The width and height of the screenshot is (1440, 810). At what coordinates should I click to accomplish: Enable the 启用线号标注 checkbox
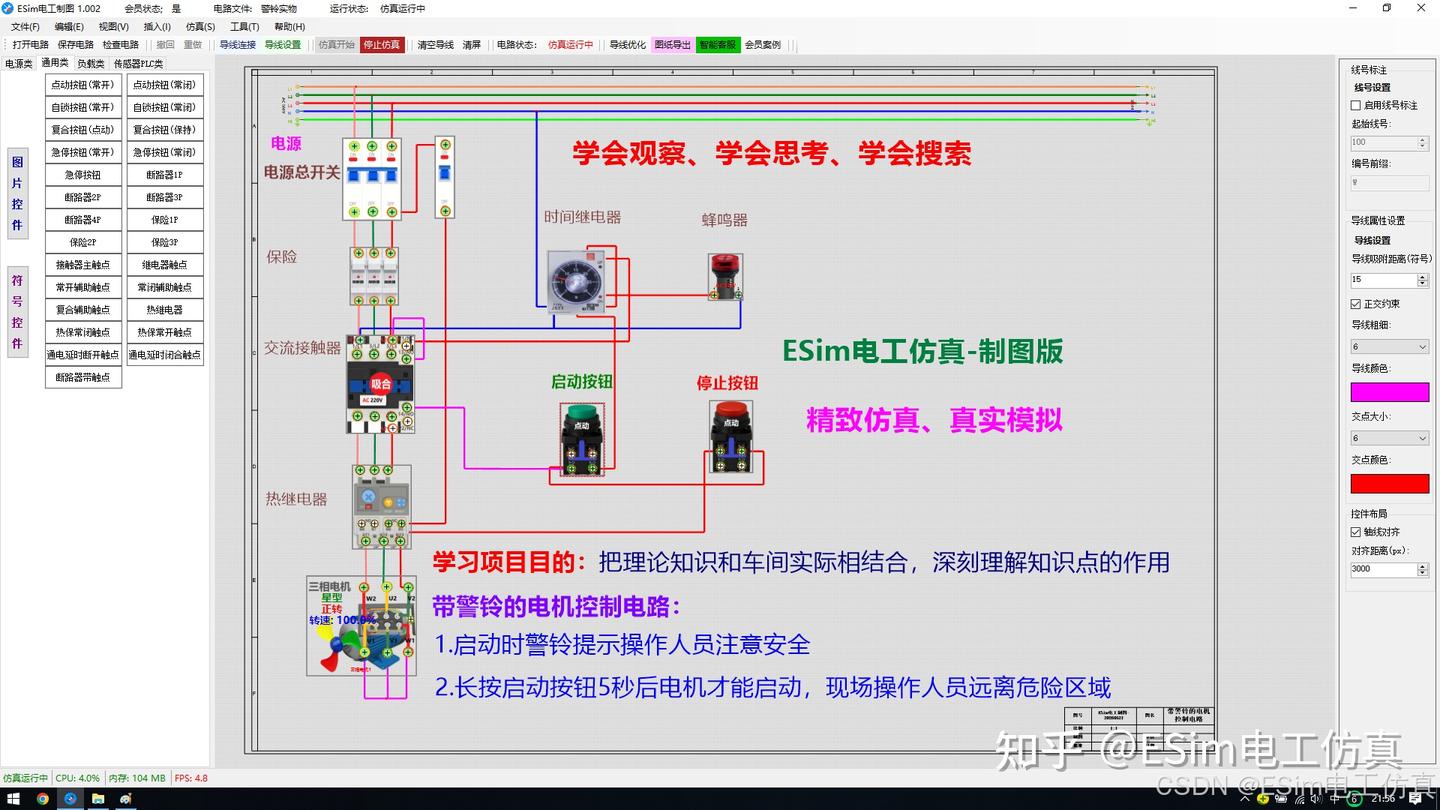[1356, 105]
